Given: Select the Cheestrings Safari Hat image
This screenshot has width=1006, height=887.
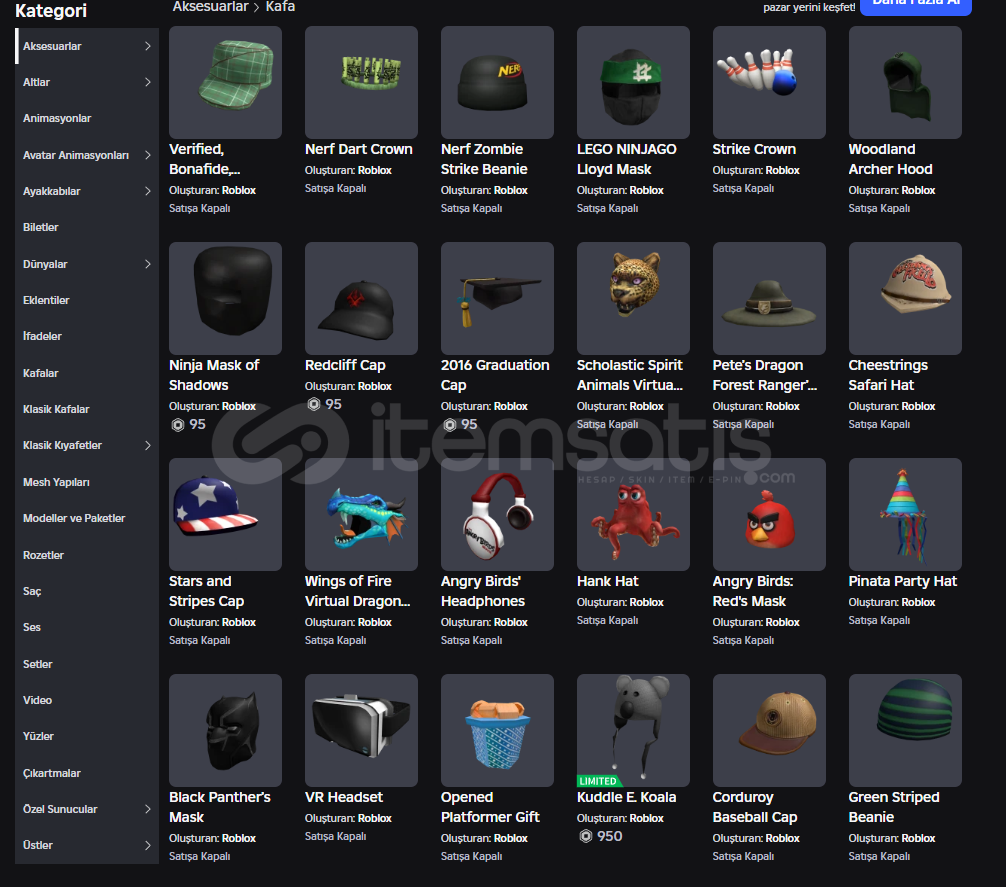Looking at the screenshot, I should [x=905, y=298].
